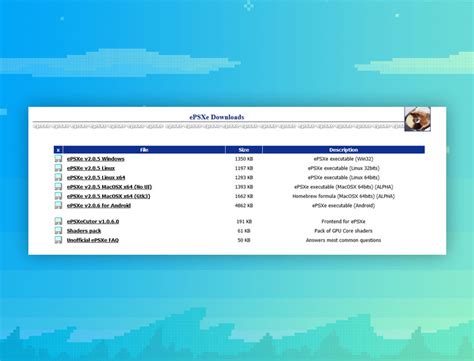Click the x column header

(x=58, y=150)
